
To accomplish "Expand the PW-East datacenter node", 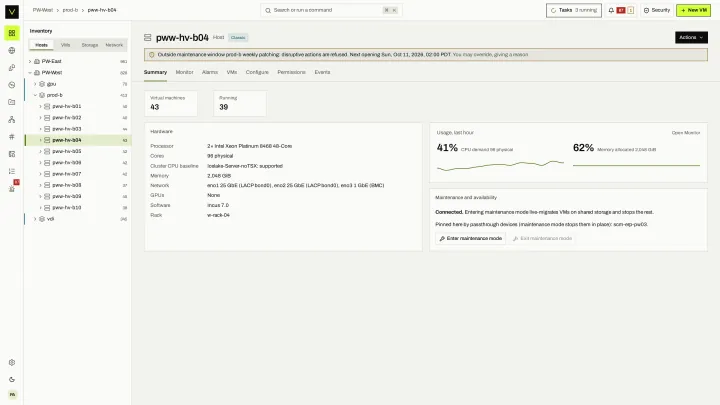I will [x=30, y=61].
